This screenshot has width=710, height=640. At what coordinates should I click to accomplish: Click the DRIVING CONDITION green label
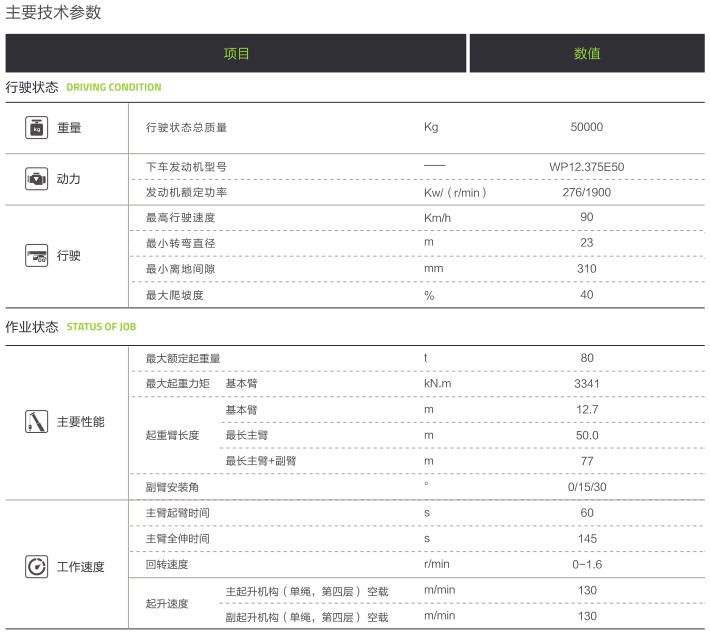point(114,87)
